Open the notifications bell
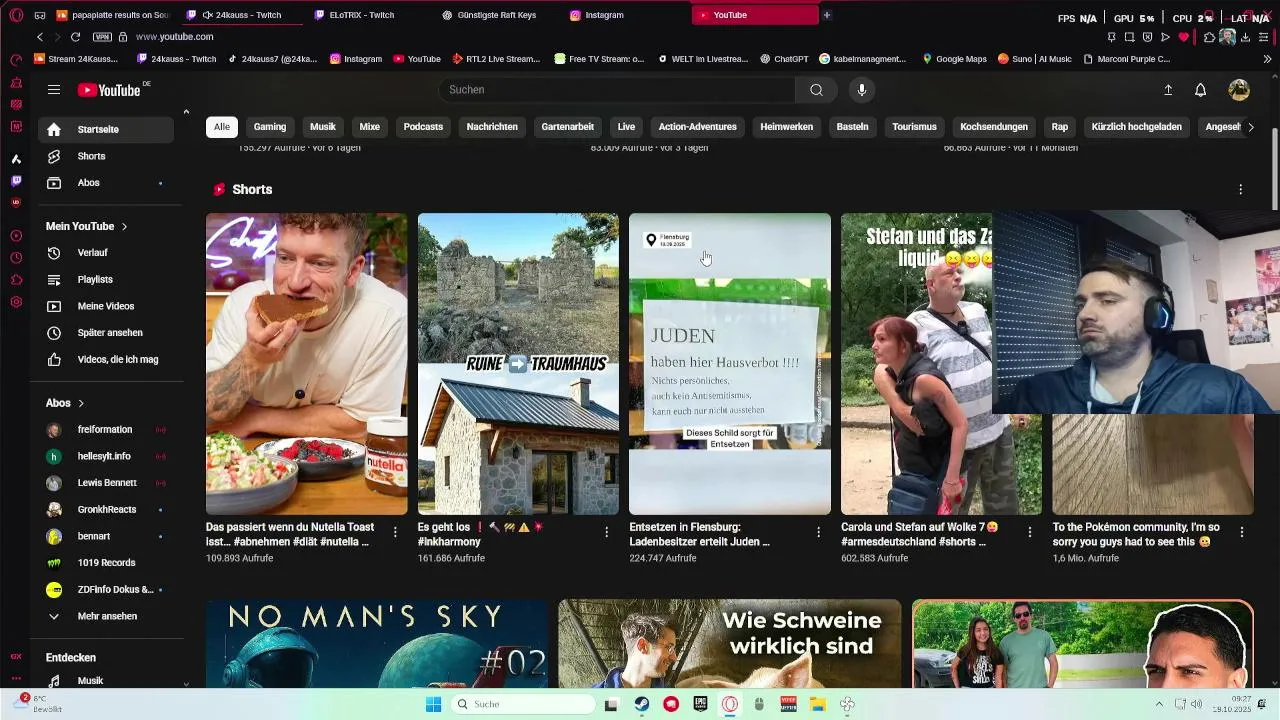Screen dimensions: 1280x720 coord(1201,90)
